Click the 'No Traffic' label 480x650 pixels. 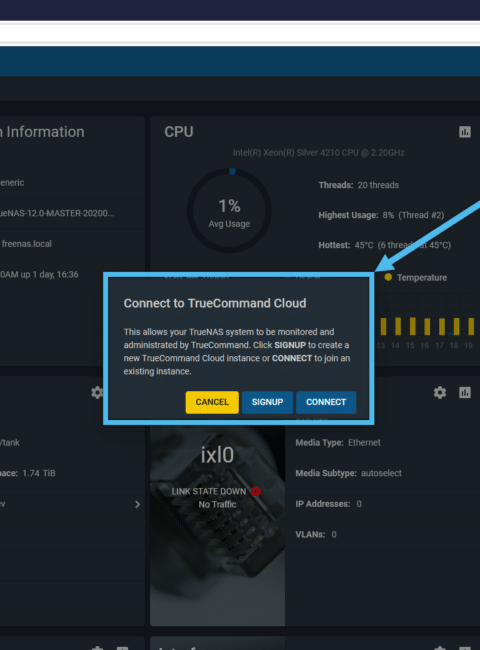tap(217, 504)
